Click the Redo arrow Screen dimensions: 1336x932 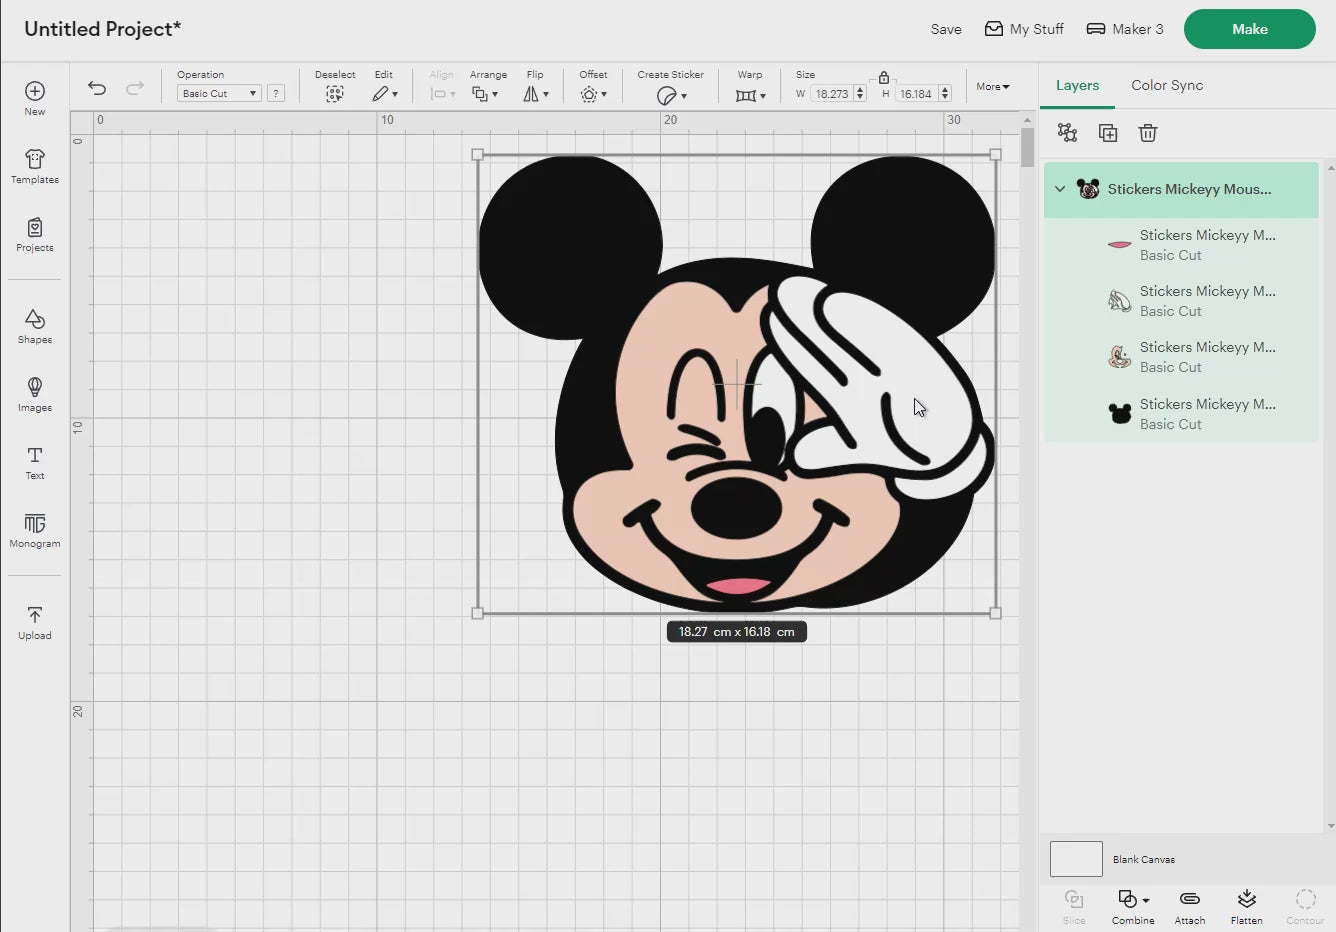135,88
